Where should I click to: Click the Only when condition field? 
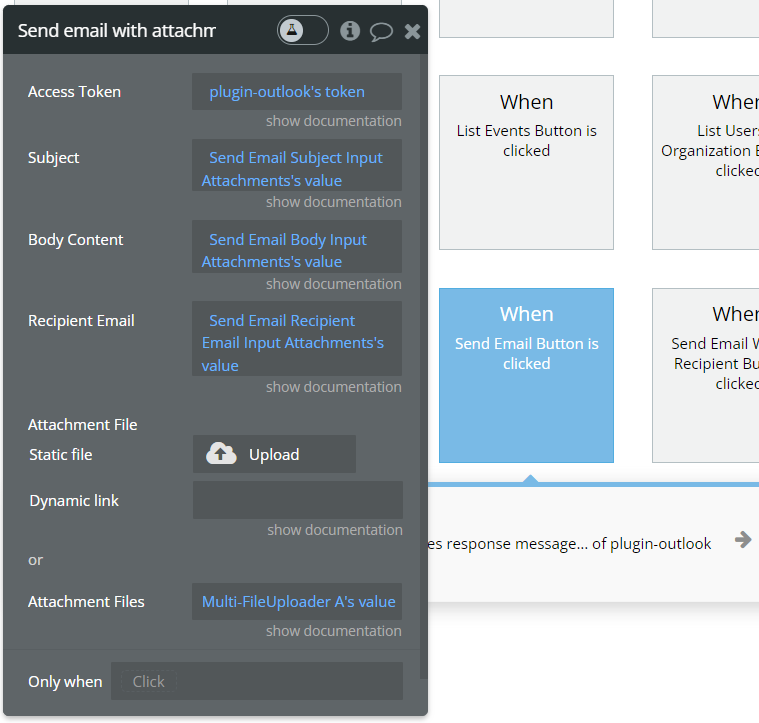[256, 681]
